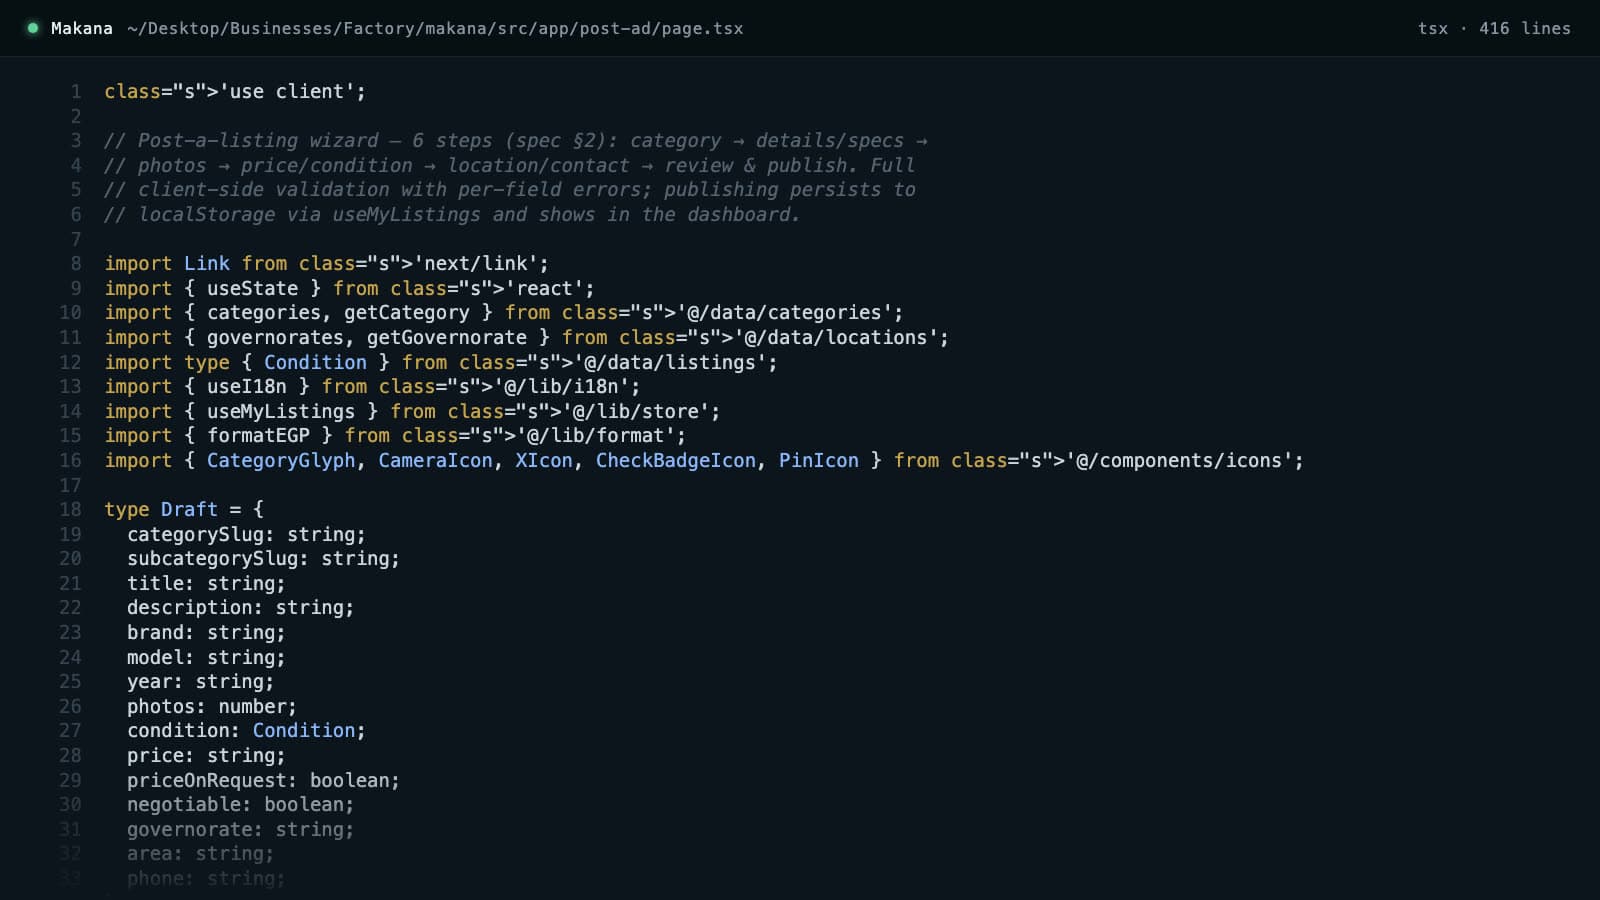
Task: Select getCategory in the categories import
Action: (x=407, y=312)
